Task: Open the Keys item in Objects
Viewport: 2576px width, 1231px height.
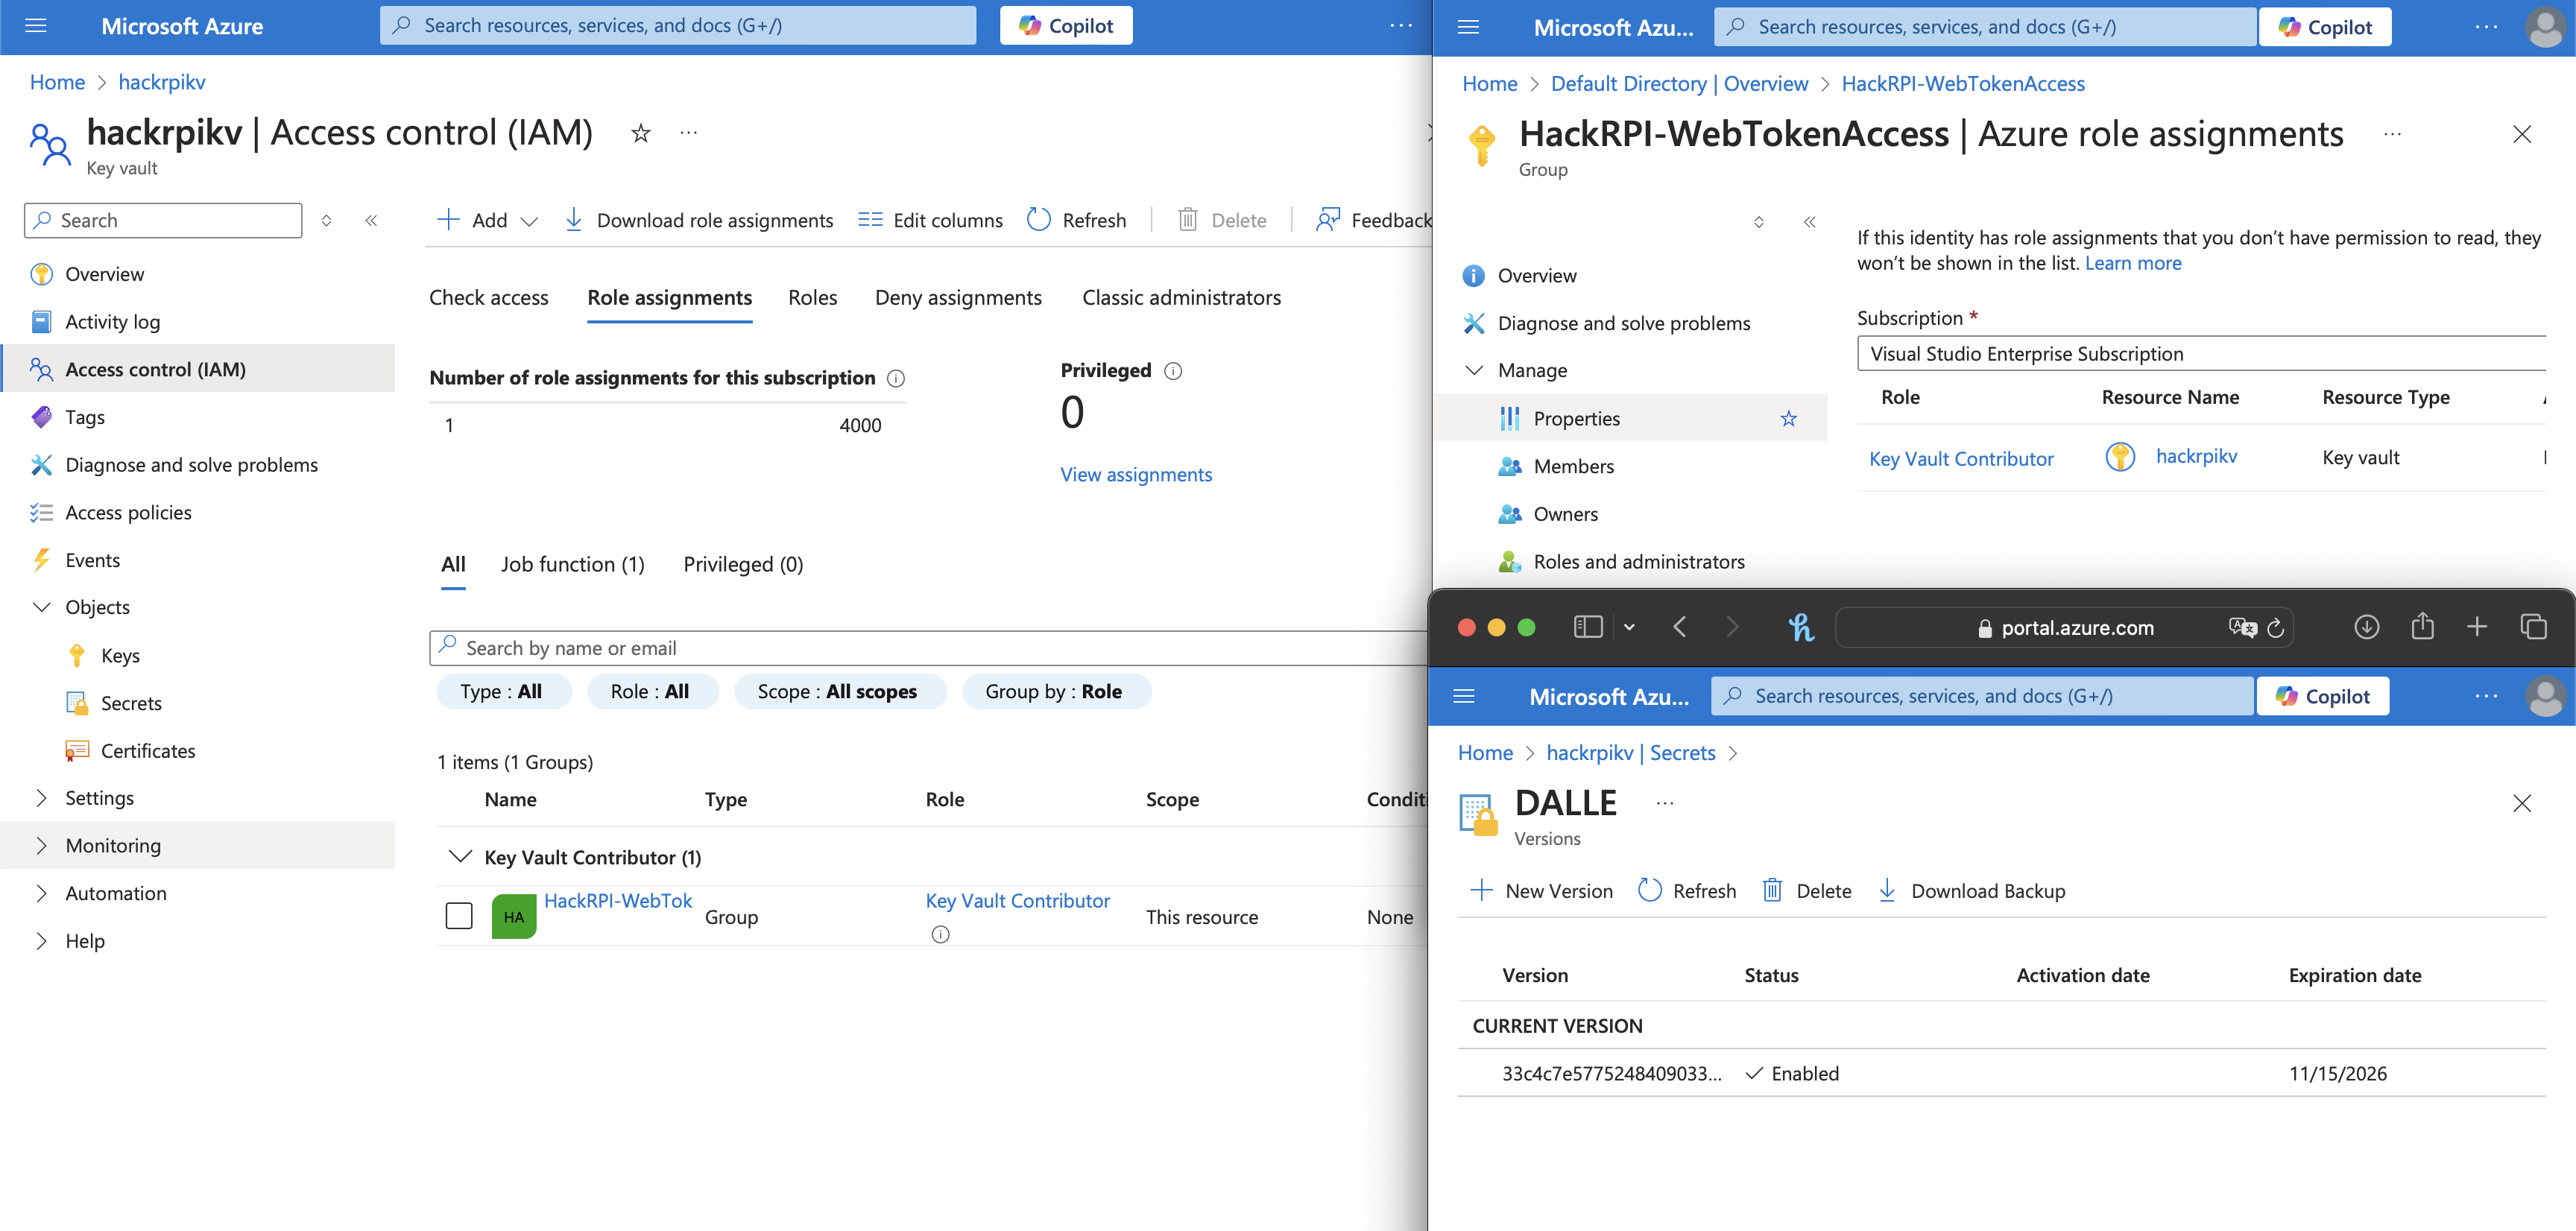Action: (x=120, y=656)
